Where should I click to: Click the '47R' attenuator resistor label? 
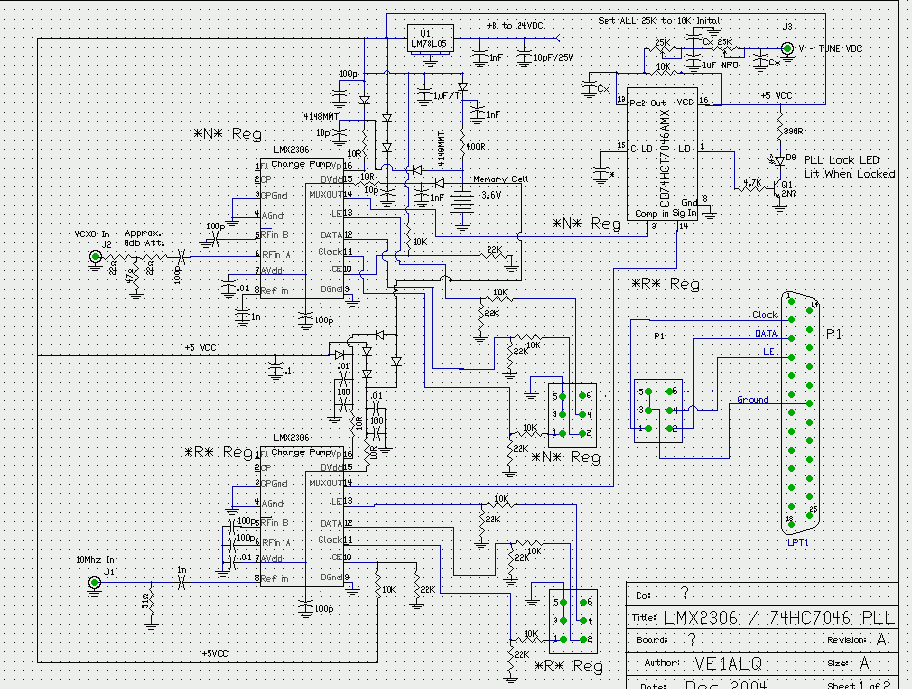tap(130, 274)
